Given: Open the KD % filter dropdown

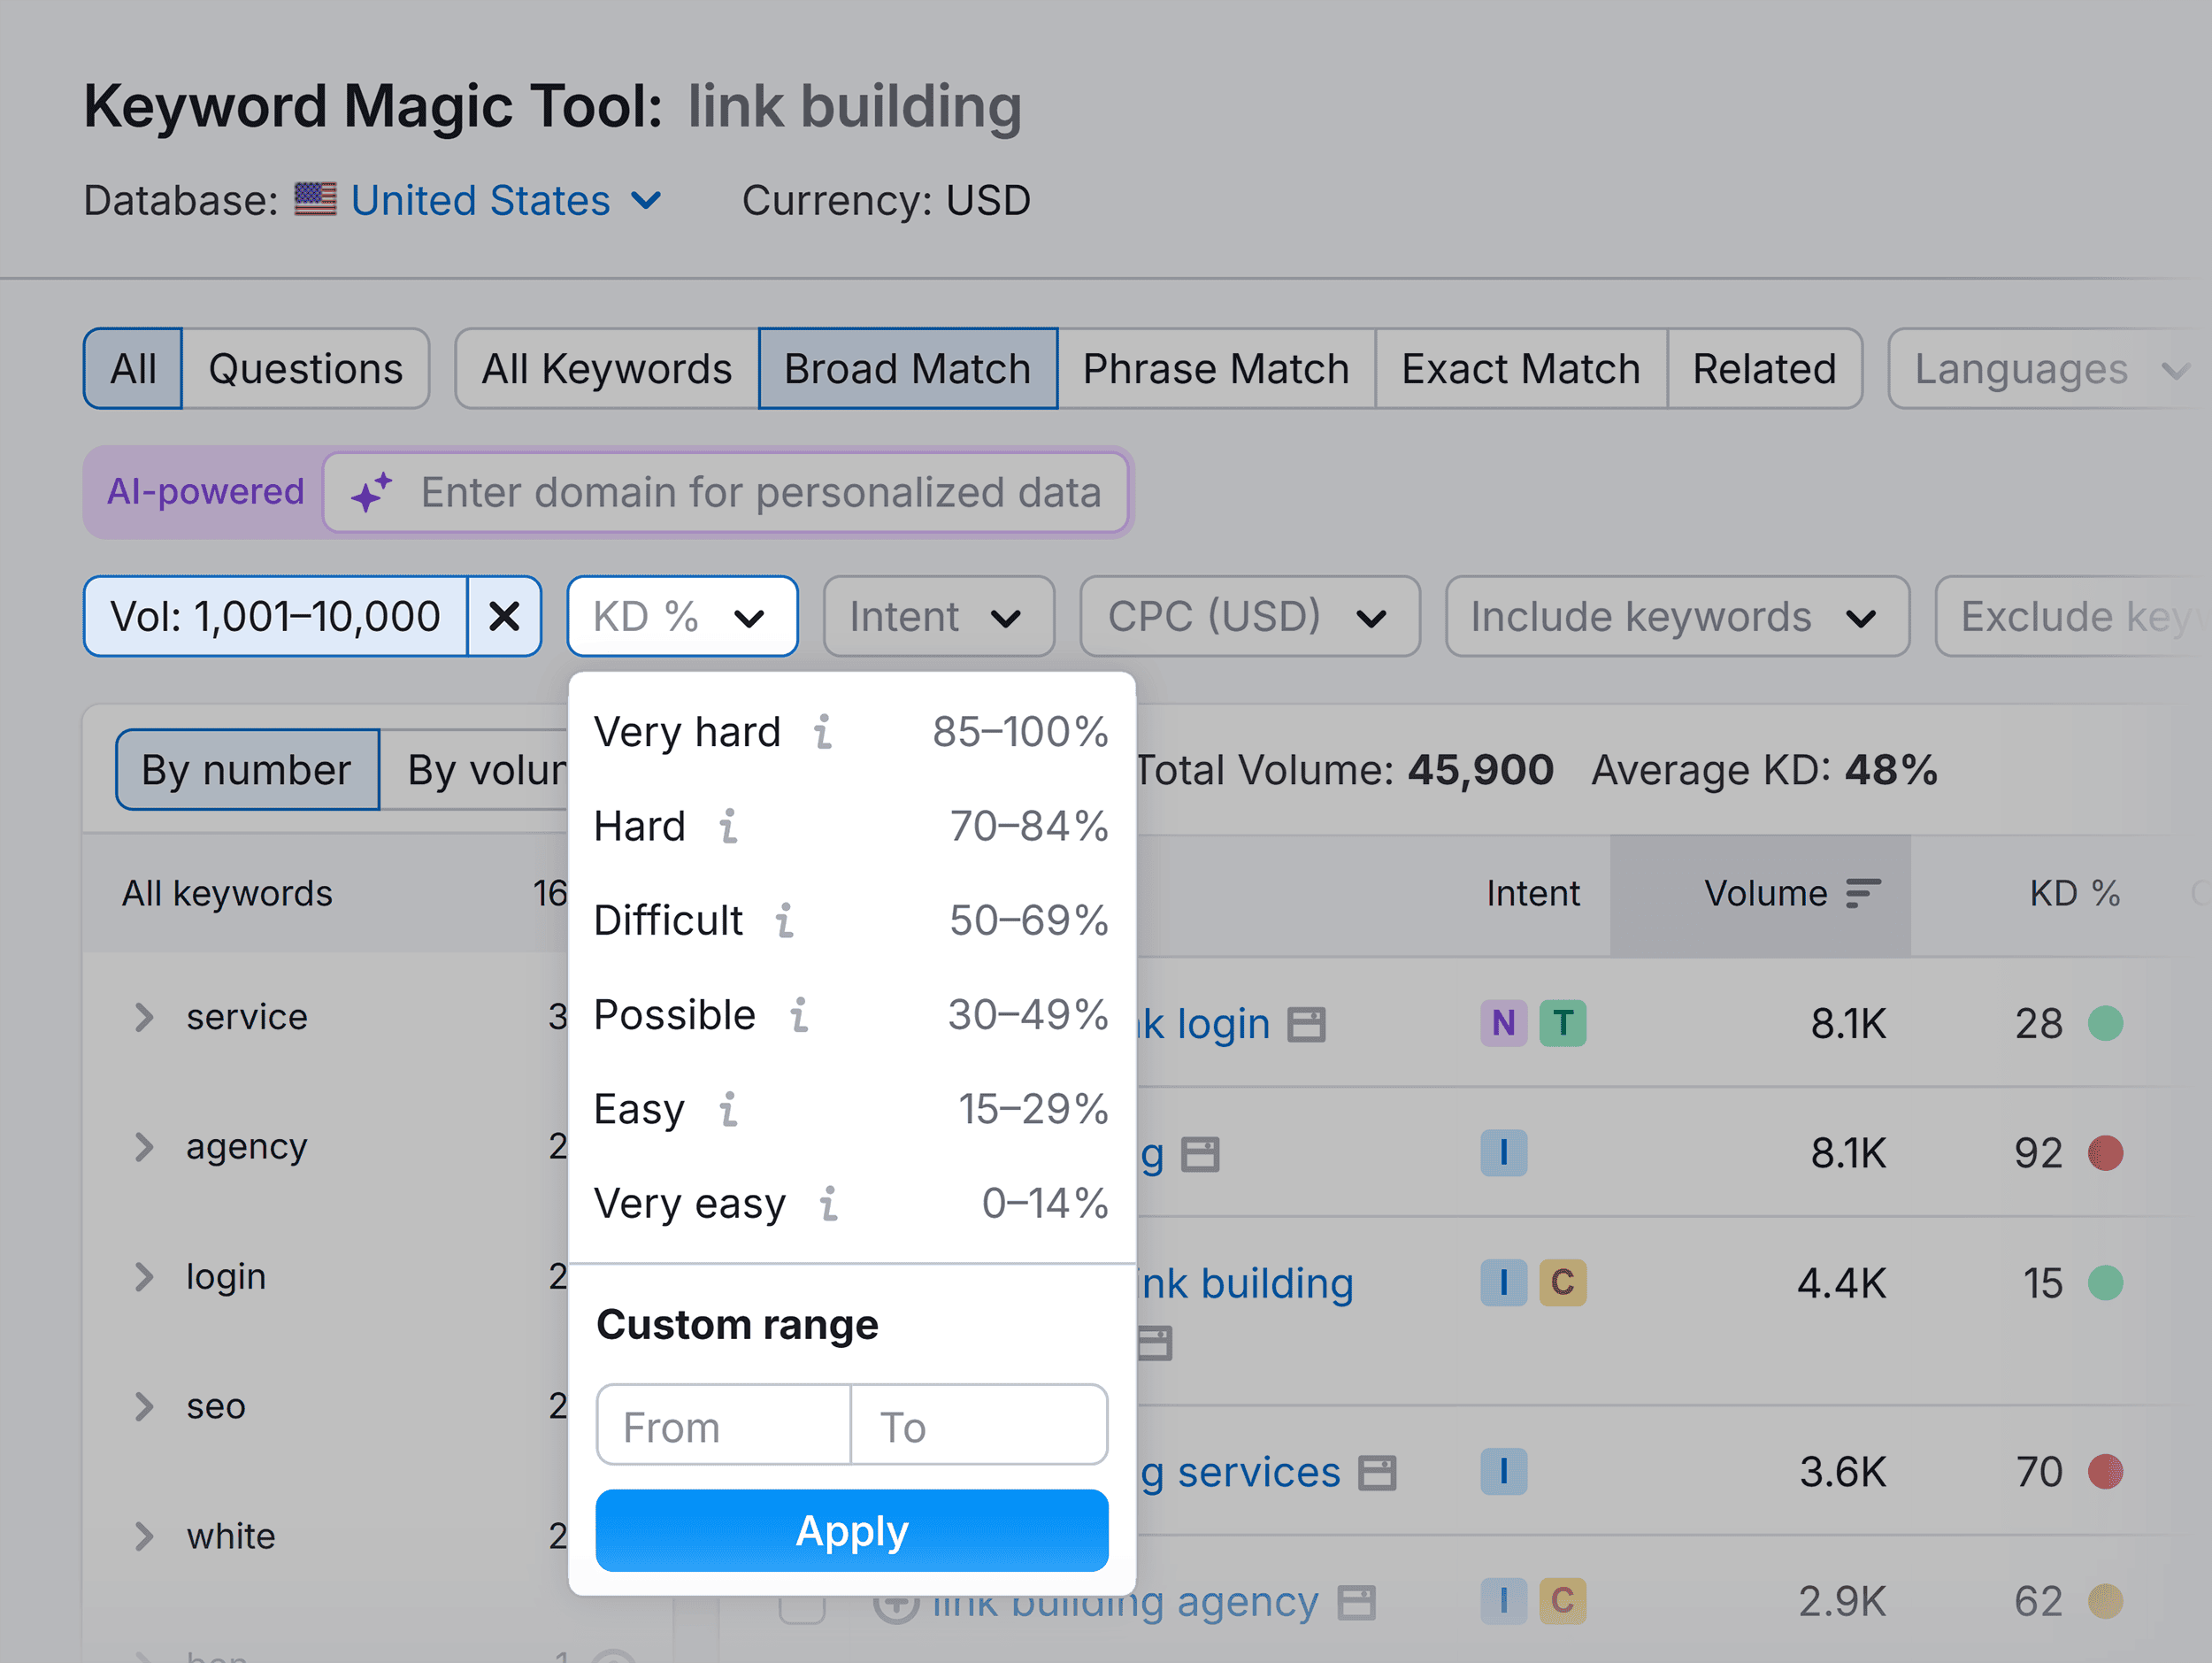Looking at the screenshot, I should pos(682,616).
